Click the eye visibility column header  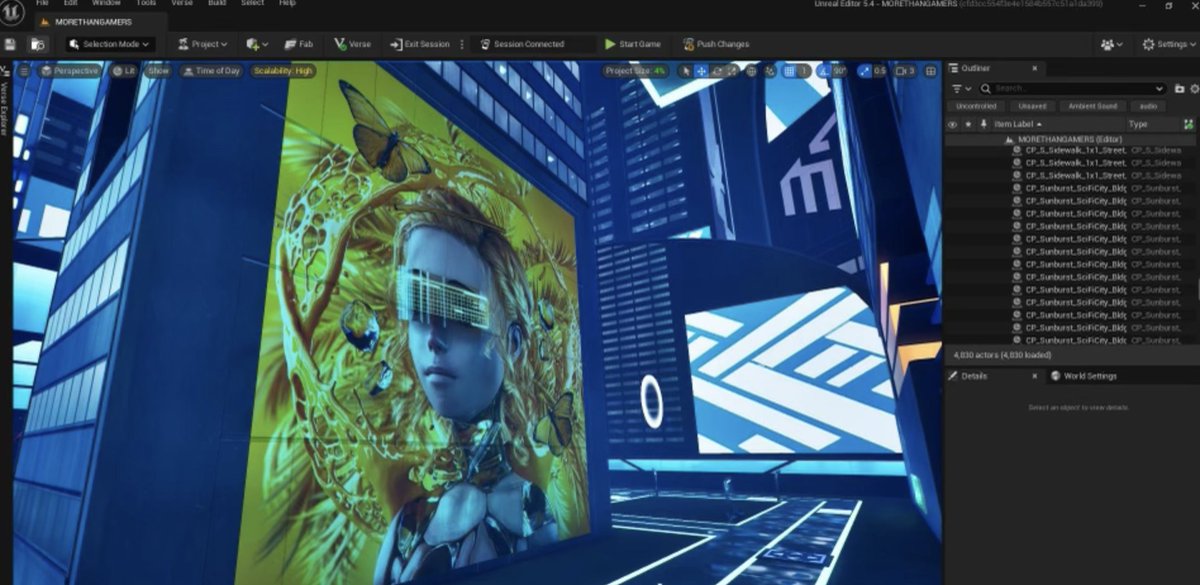952,124
